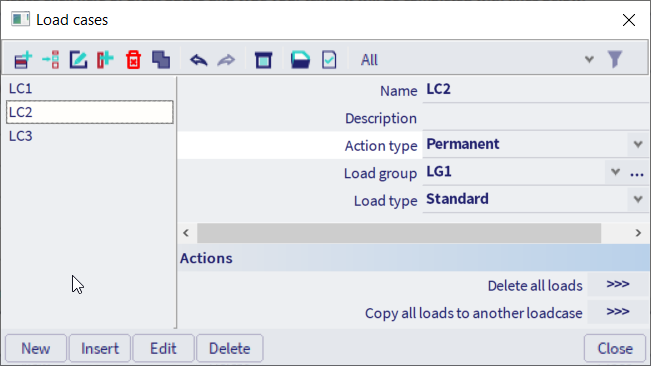Image resolution: width=651 pixels, height=366 pixels.
Task: Click the New load case toolbar icon
Action: coord(23,60)
